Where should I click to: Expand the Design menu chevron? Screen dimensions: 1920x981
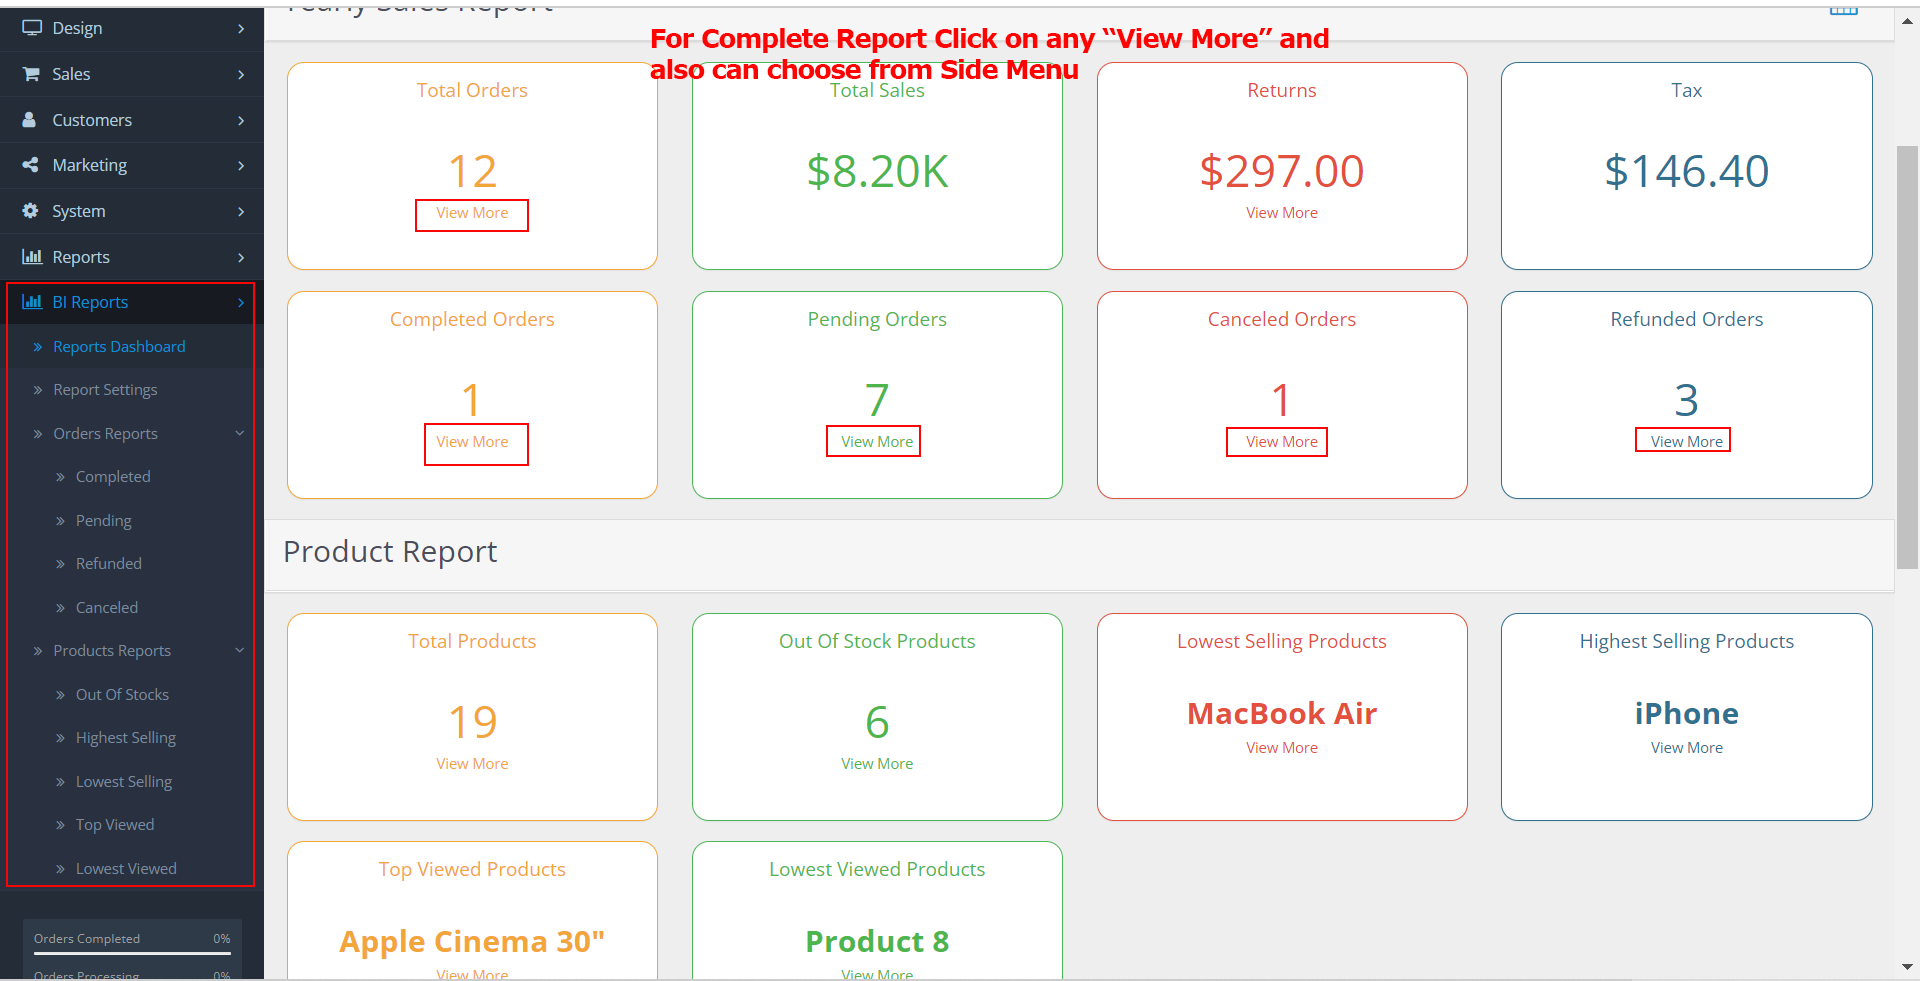(x=241, y=29)
